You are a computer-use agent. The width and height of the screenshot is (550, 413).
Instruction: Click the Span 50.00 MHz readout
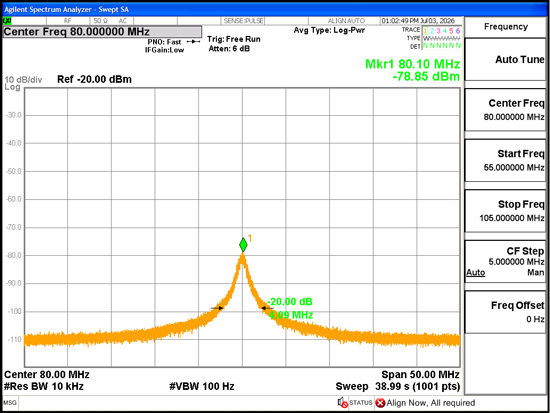(420, 375)
